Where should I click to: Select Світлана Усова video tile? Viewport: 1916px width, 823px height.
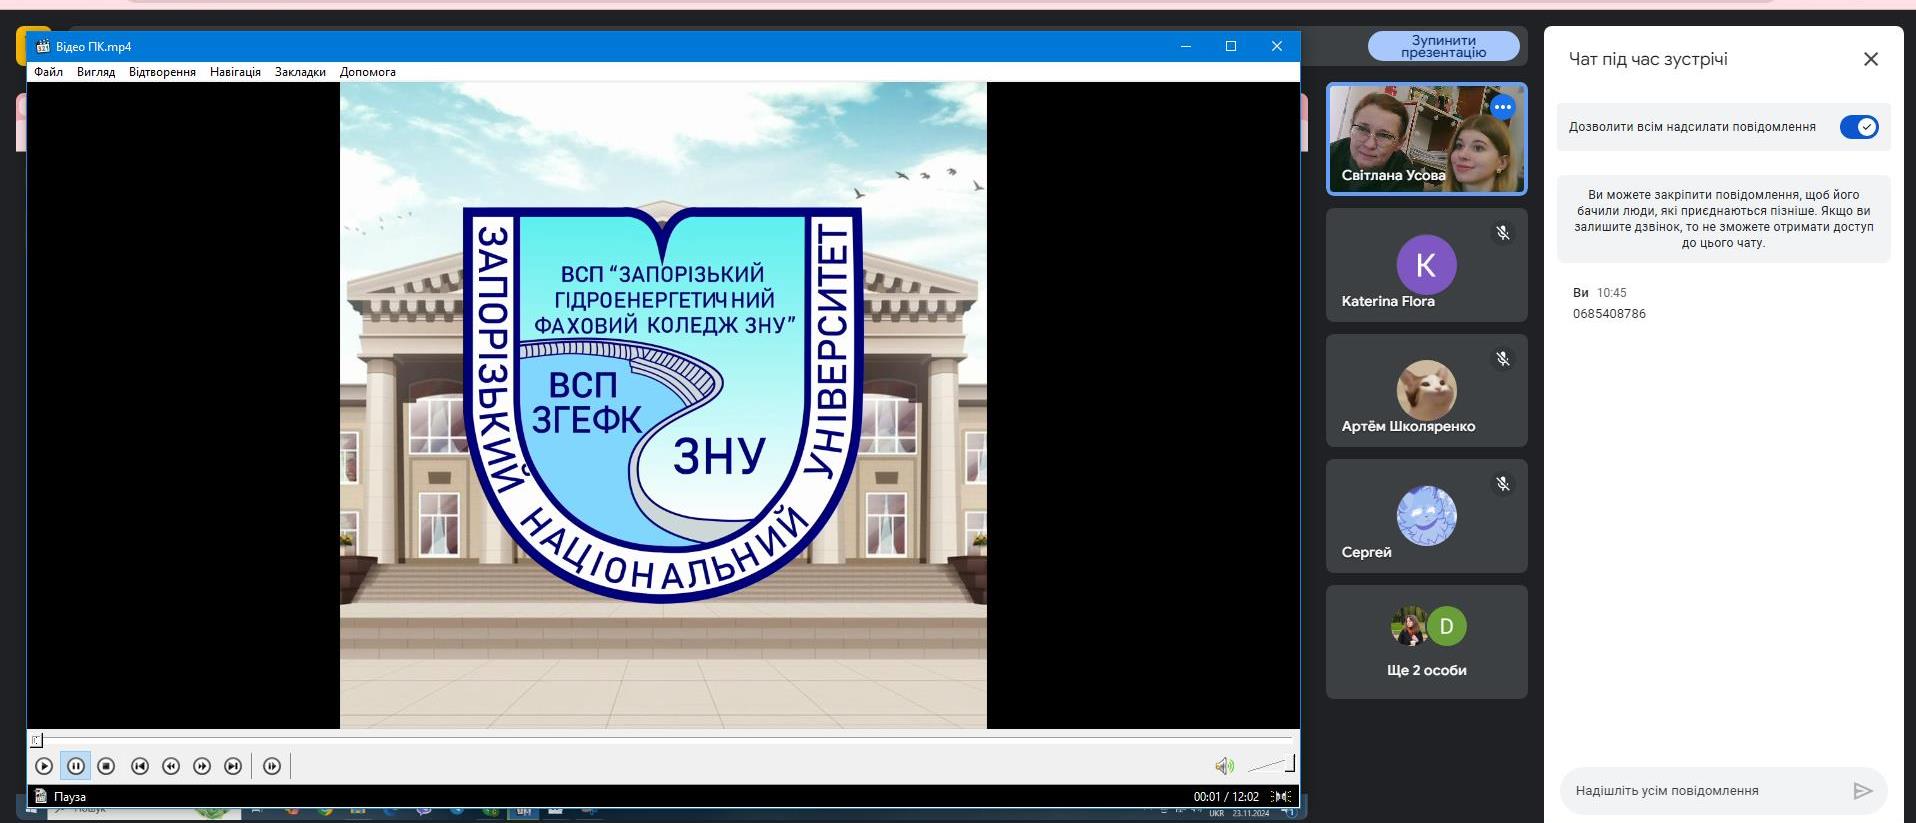(1426, 139)
